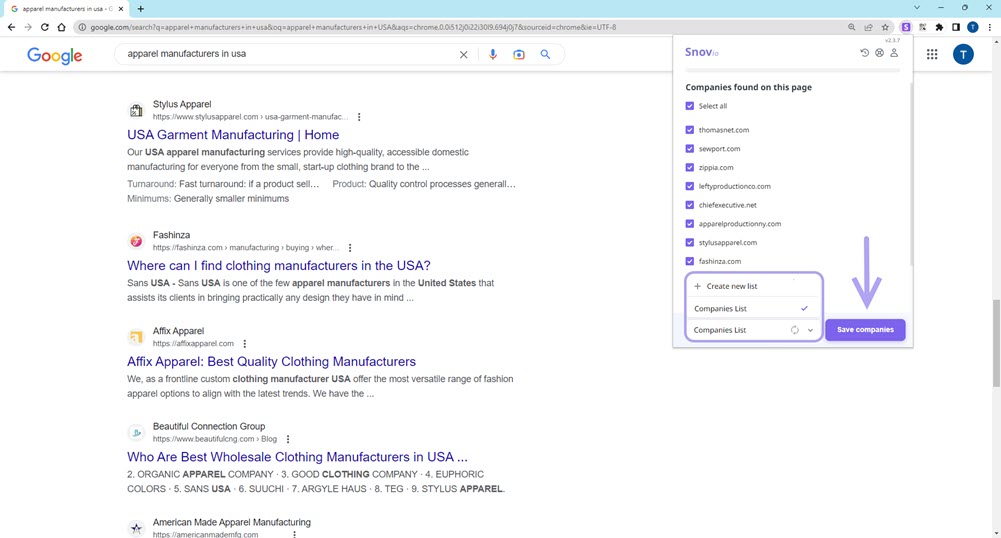Open Snov.io account profile icon

coord(894,53)
